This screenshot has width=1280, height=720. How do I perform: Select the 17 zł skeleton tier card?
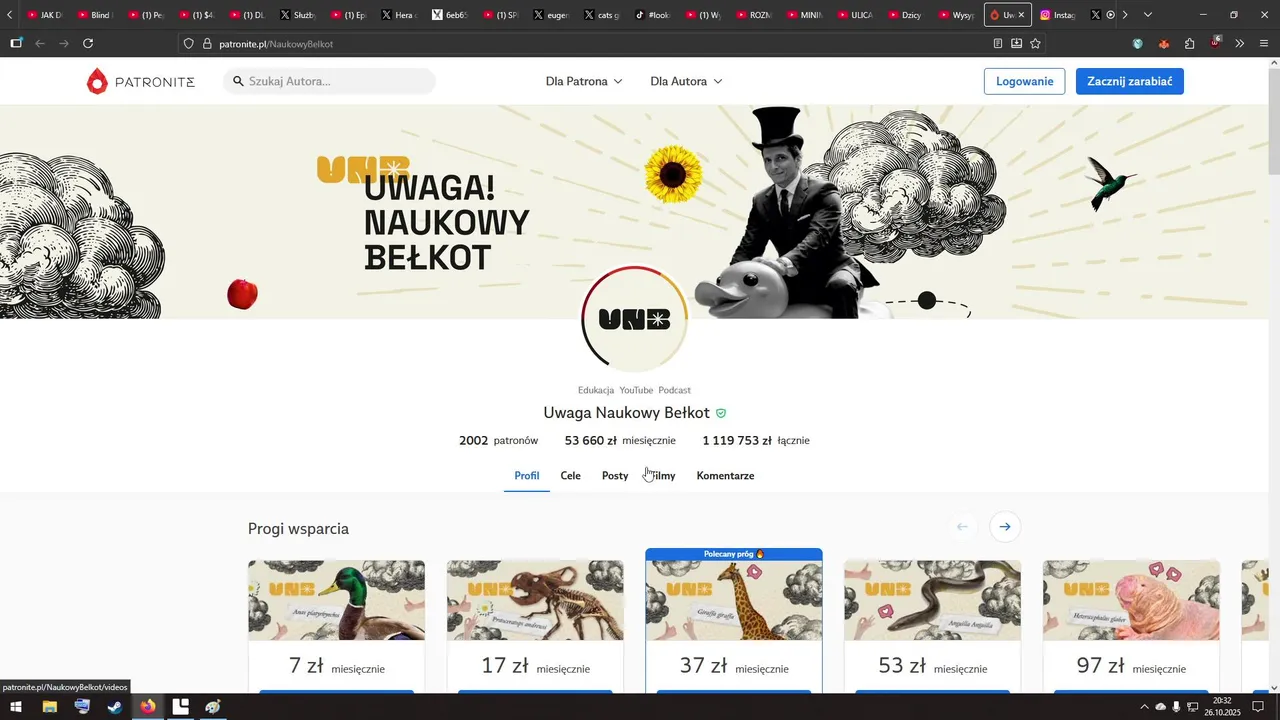click(535, 626)
